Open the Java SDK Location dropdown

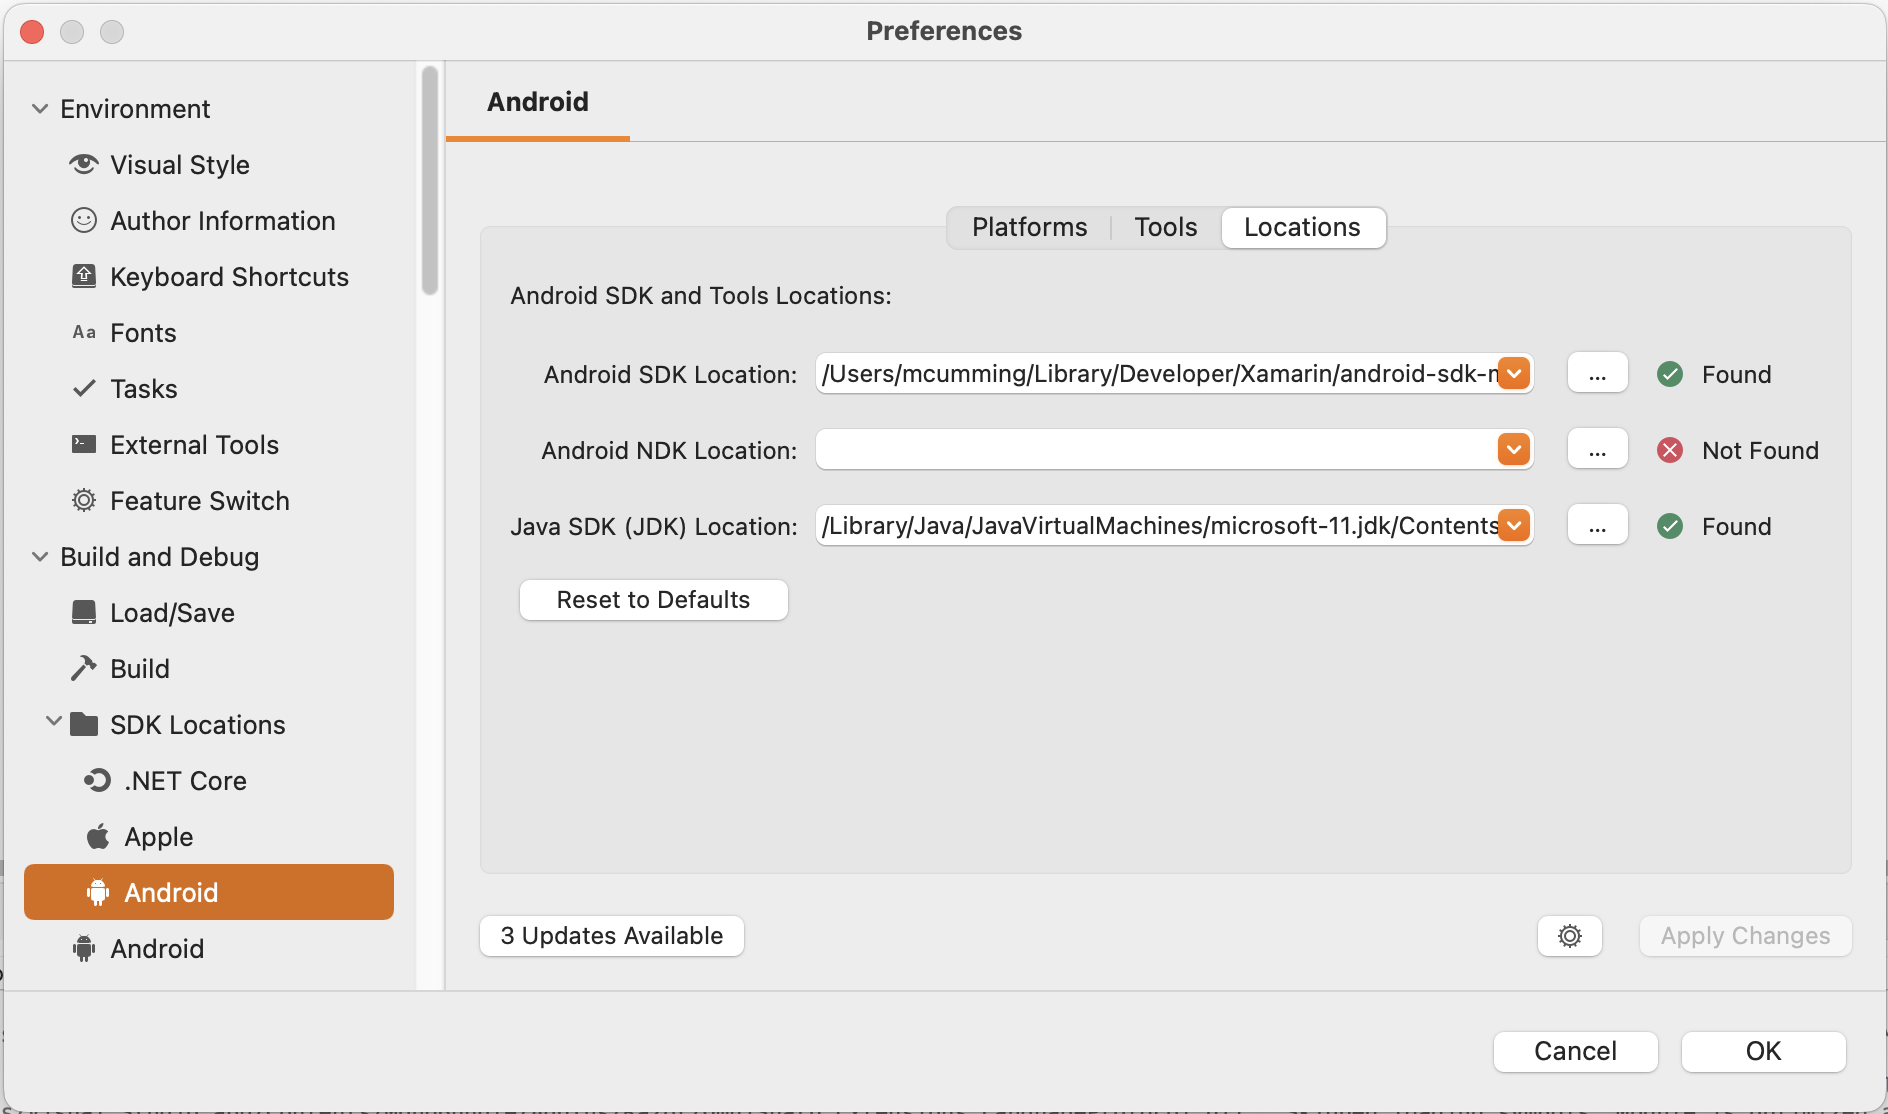(1513, 525)
